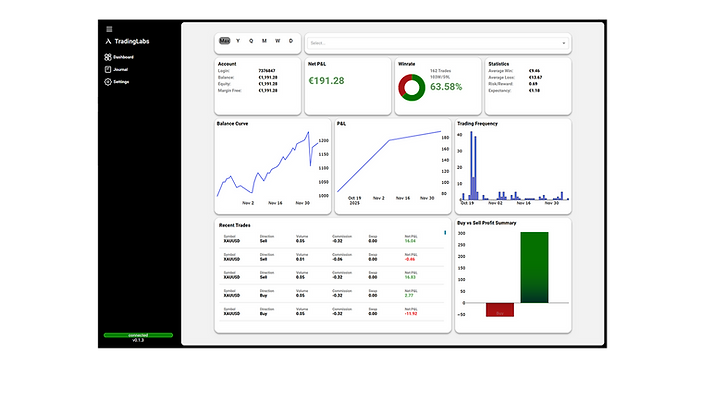
Task: Select the W (weekly) time range
Action: coord(278,41)
